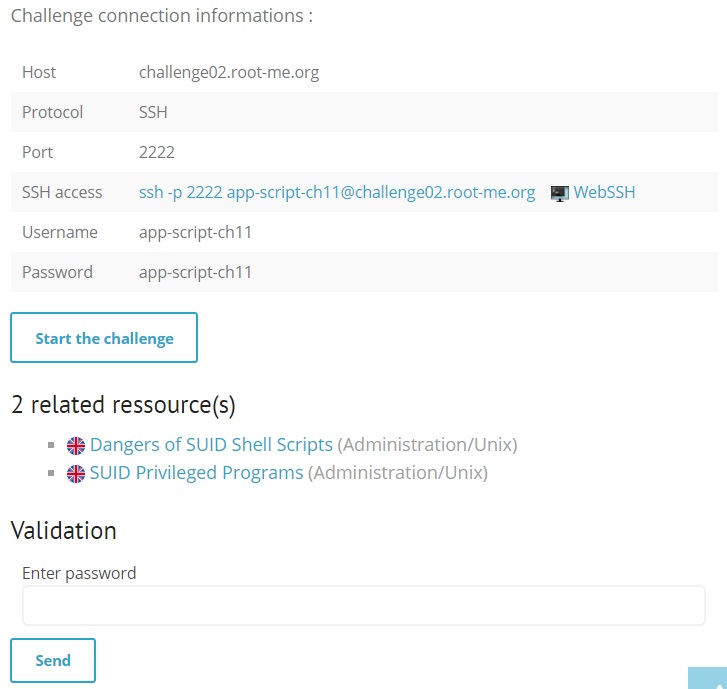Screen dimensions: 727x689
Task: Click the Challenge connection informations heading
Action: pyautogui.click(x=162, y=16)
